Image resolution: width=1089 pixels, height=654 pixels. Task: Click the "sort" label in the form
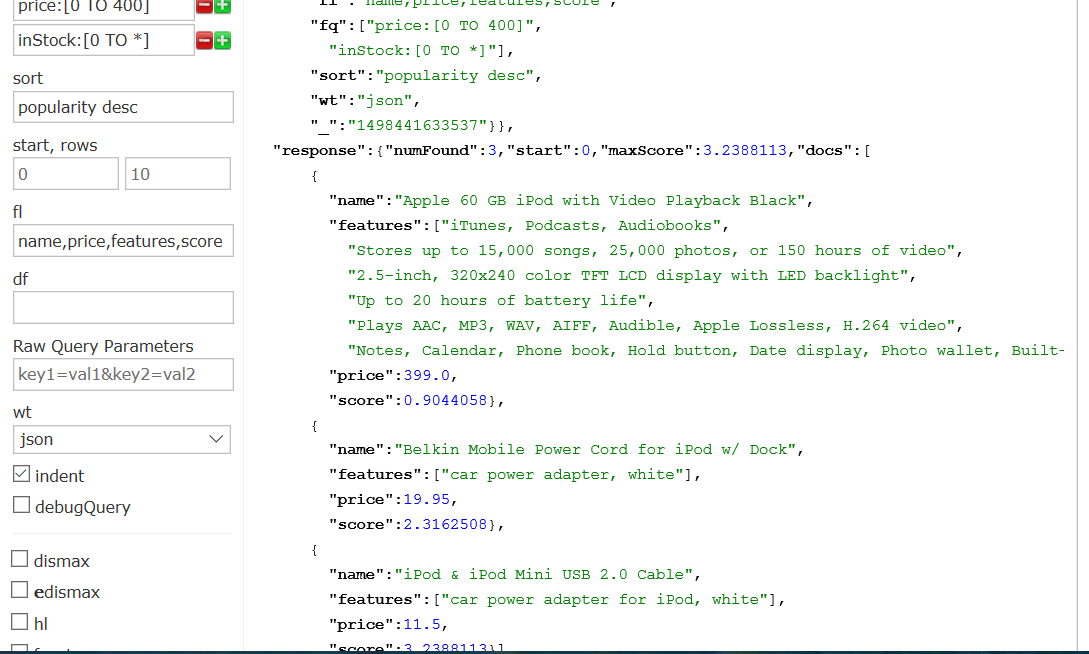(28, 78)
